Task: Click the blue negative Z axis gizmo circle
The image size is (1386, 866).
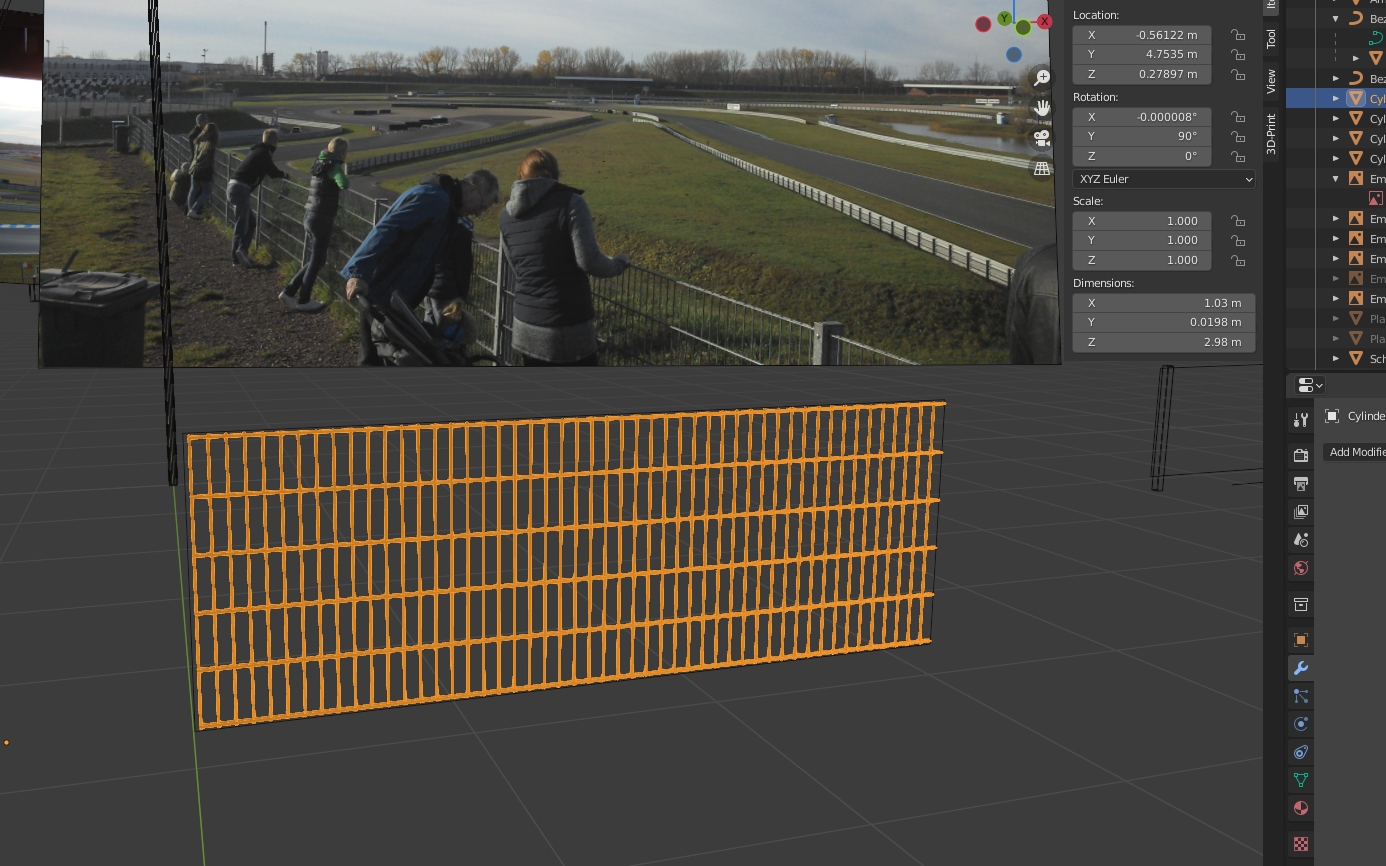Action: coord(1014,55)
